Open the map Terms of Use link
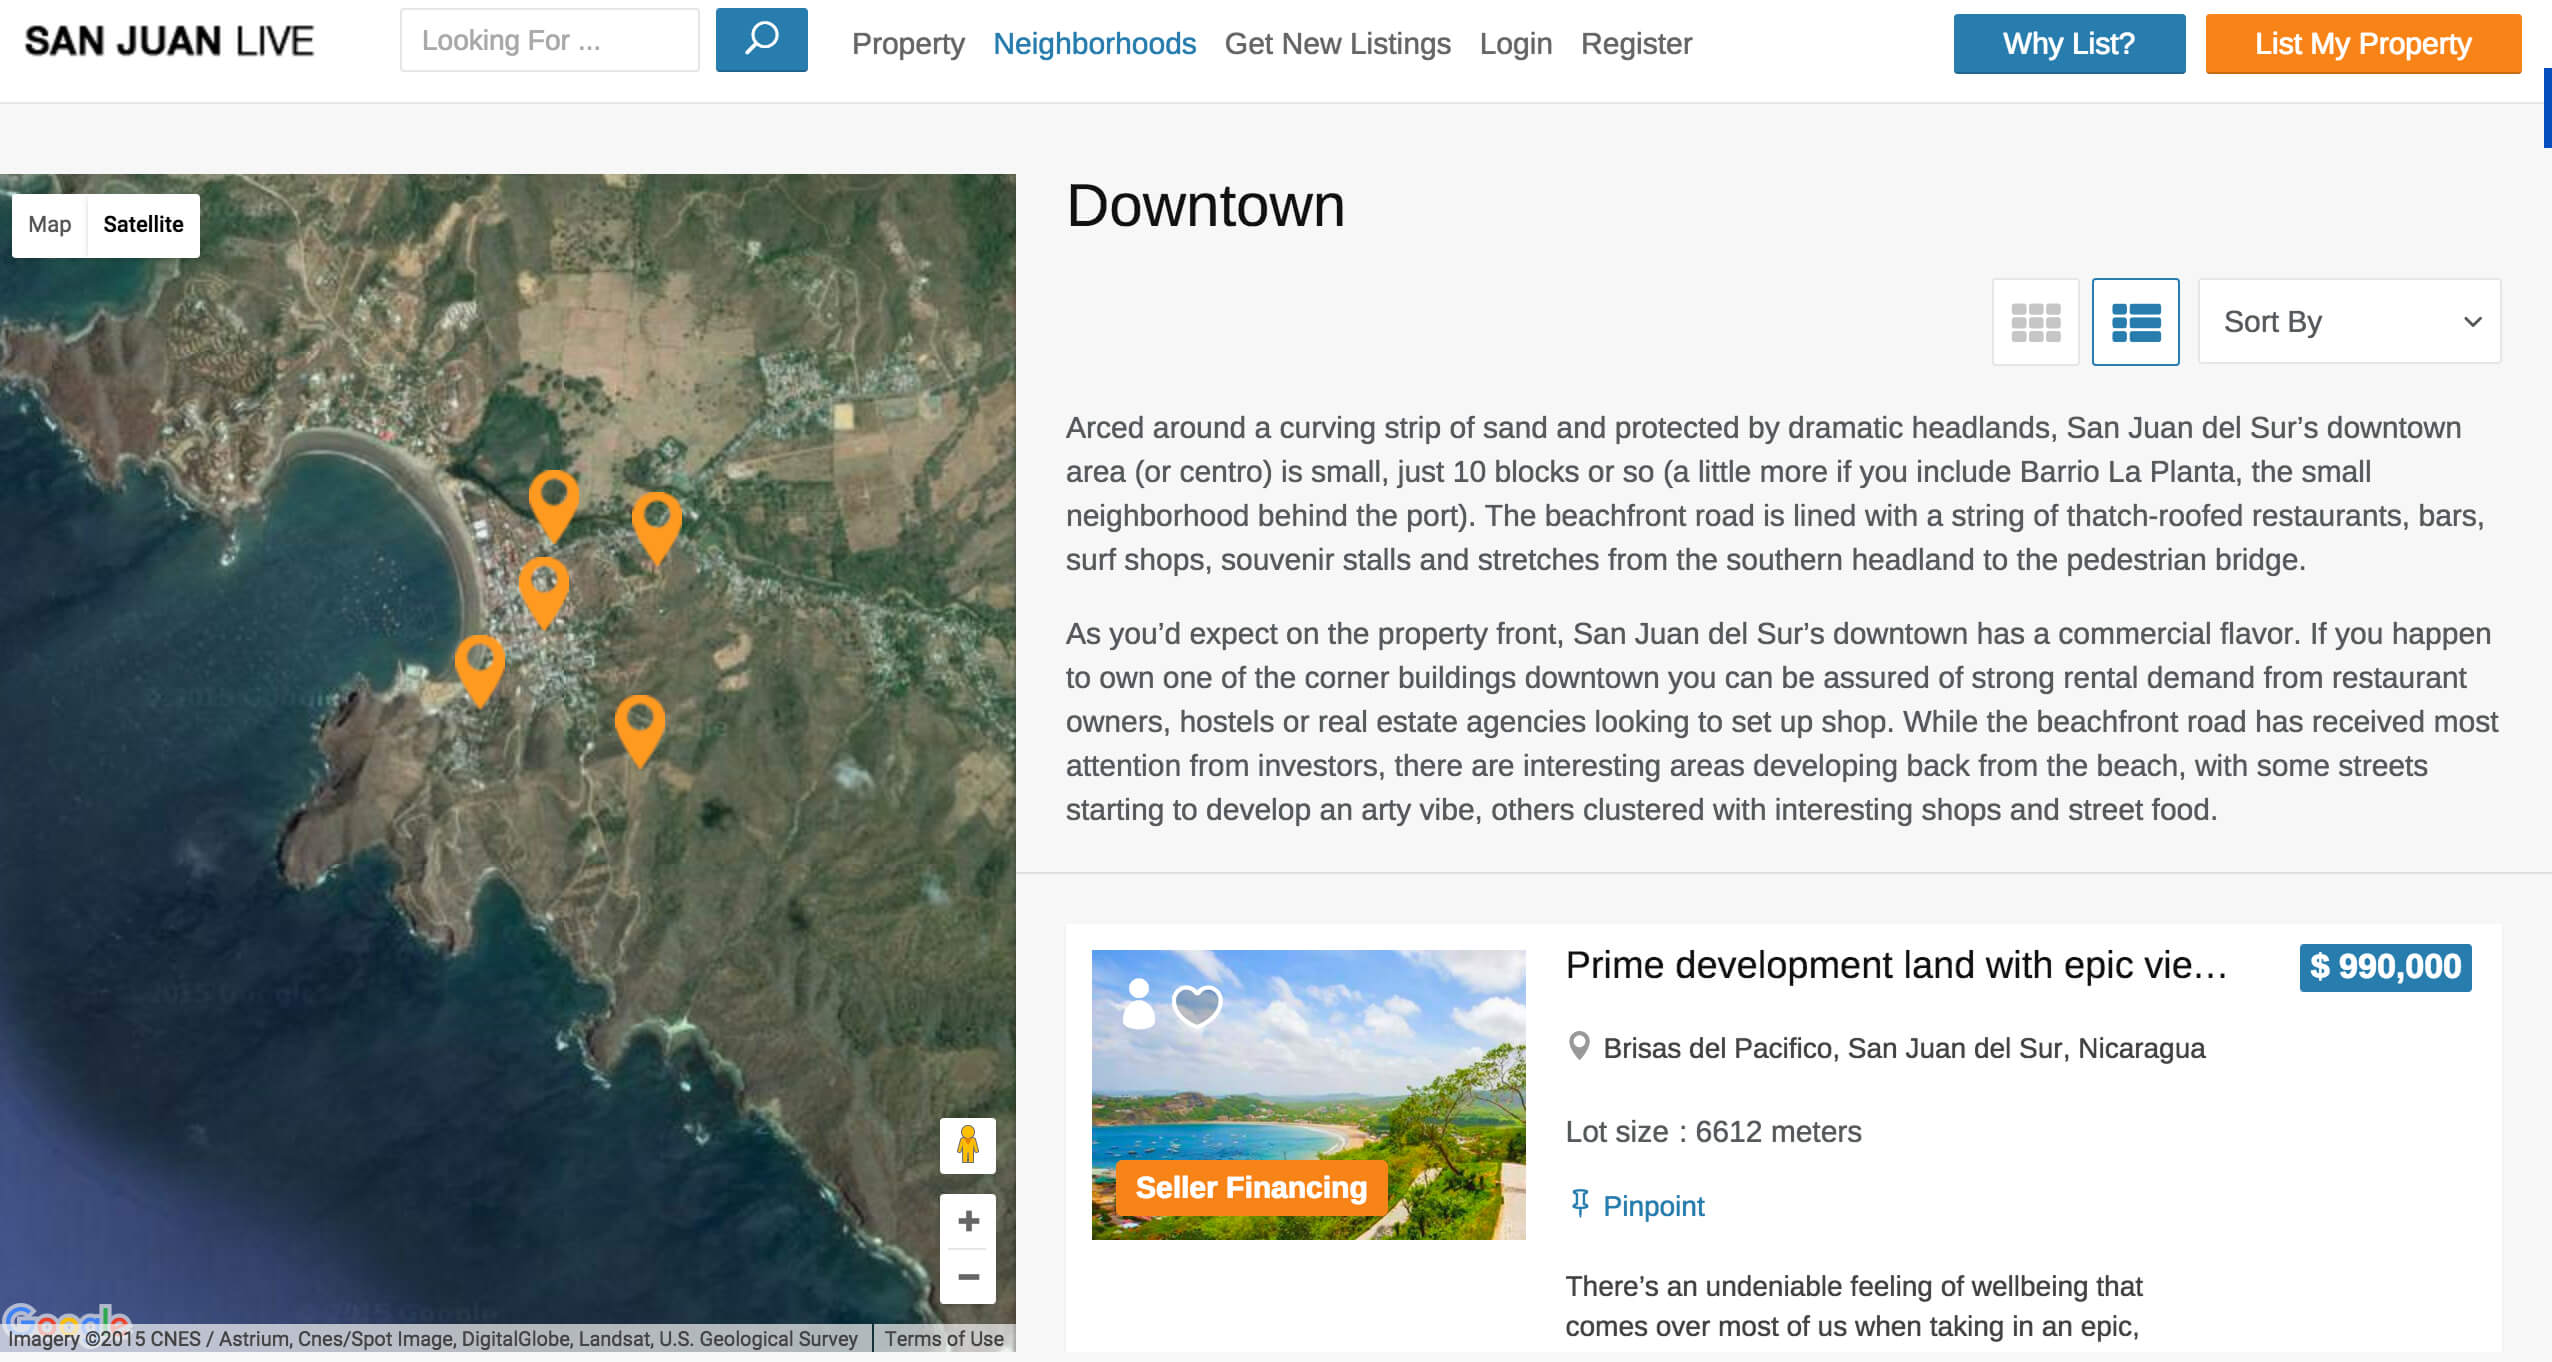Viewport: 2552px width, 1362px height. pos(943,1339)
